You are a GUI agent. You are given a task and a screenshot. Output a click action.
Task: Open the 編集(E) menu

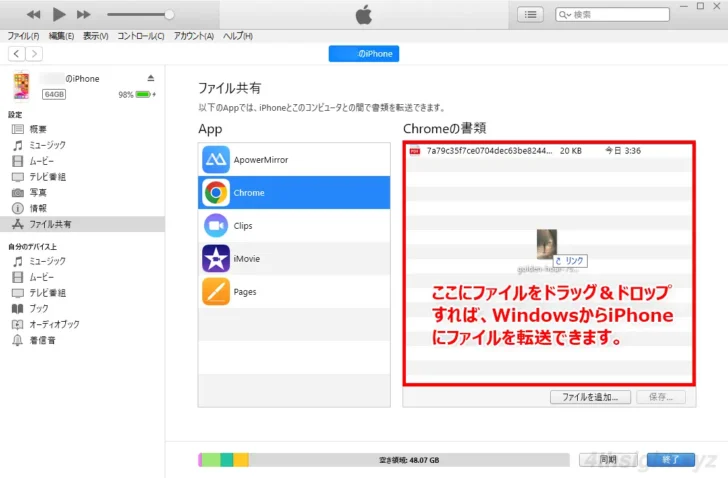61,36
